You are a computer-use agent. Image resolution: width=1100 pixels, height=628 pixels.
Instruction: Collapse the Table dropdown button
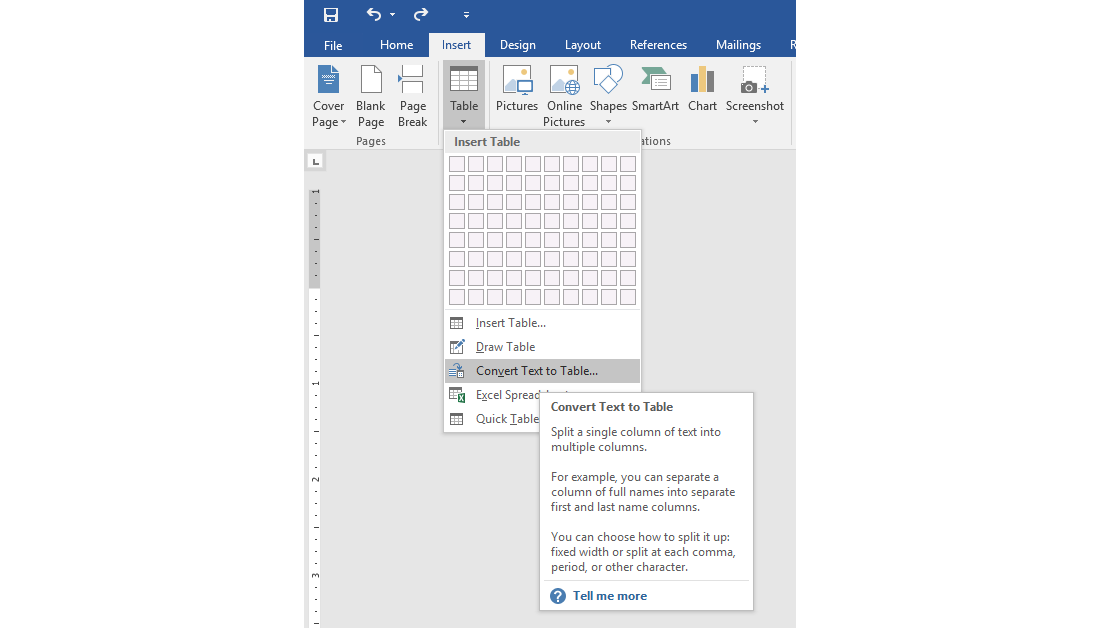[464, 95]
